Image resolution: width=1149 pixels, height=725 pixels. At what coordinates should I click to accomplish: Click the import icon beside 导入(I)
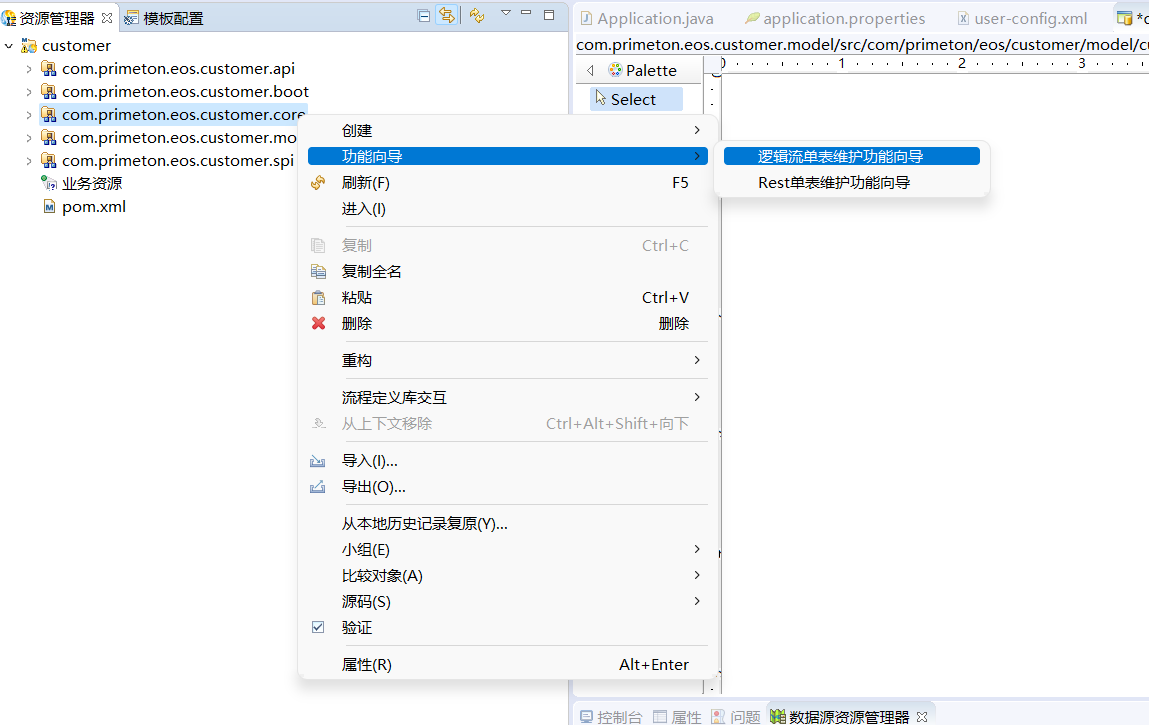click(x=318, y=461)
